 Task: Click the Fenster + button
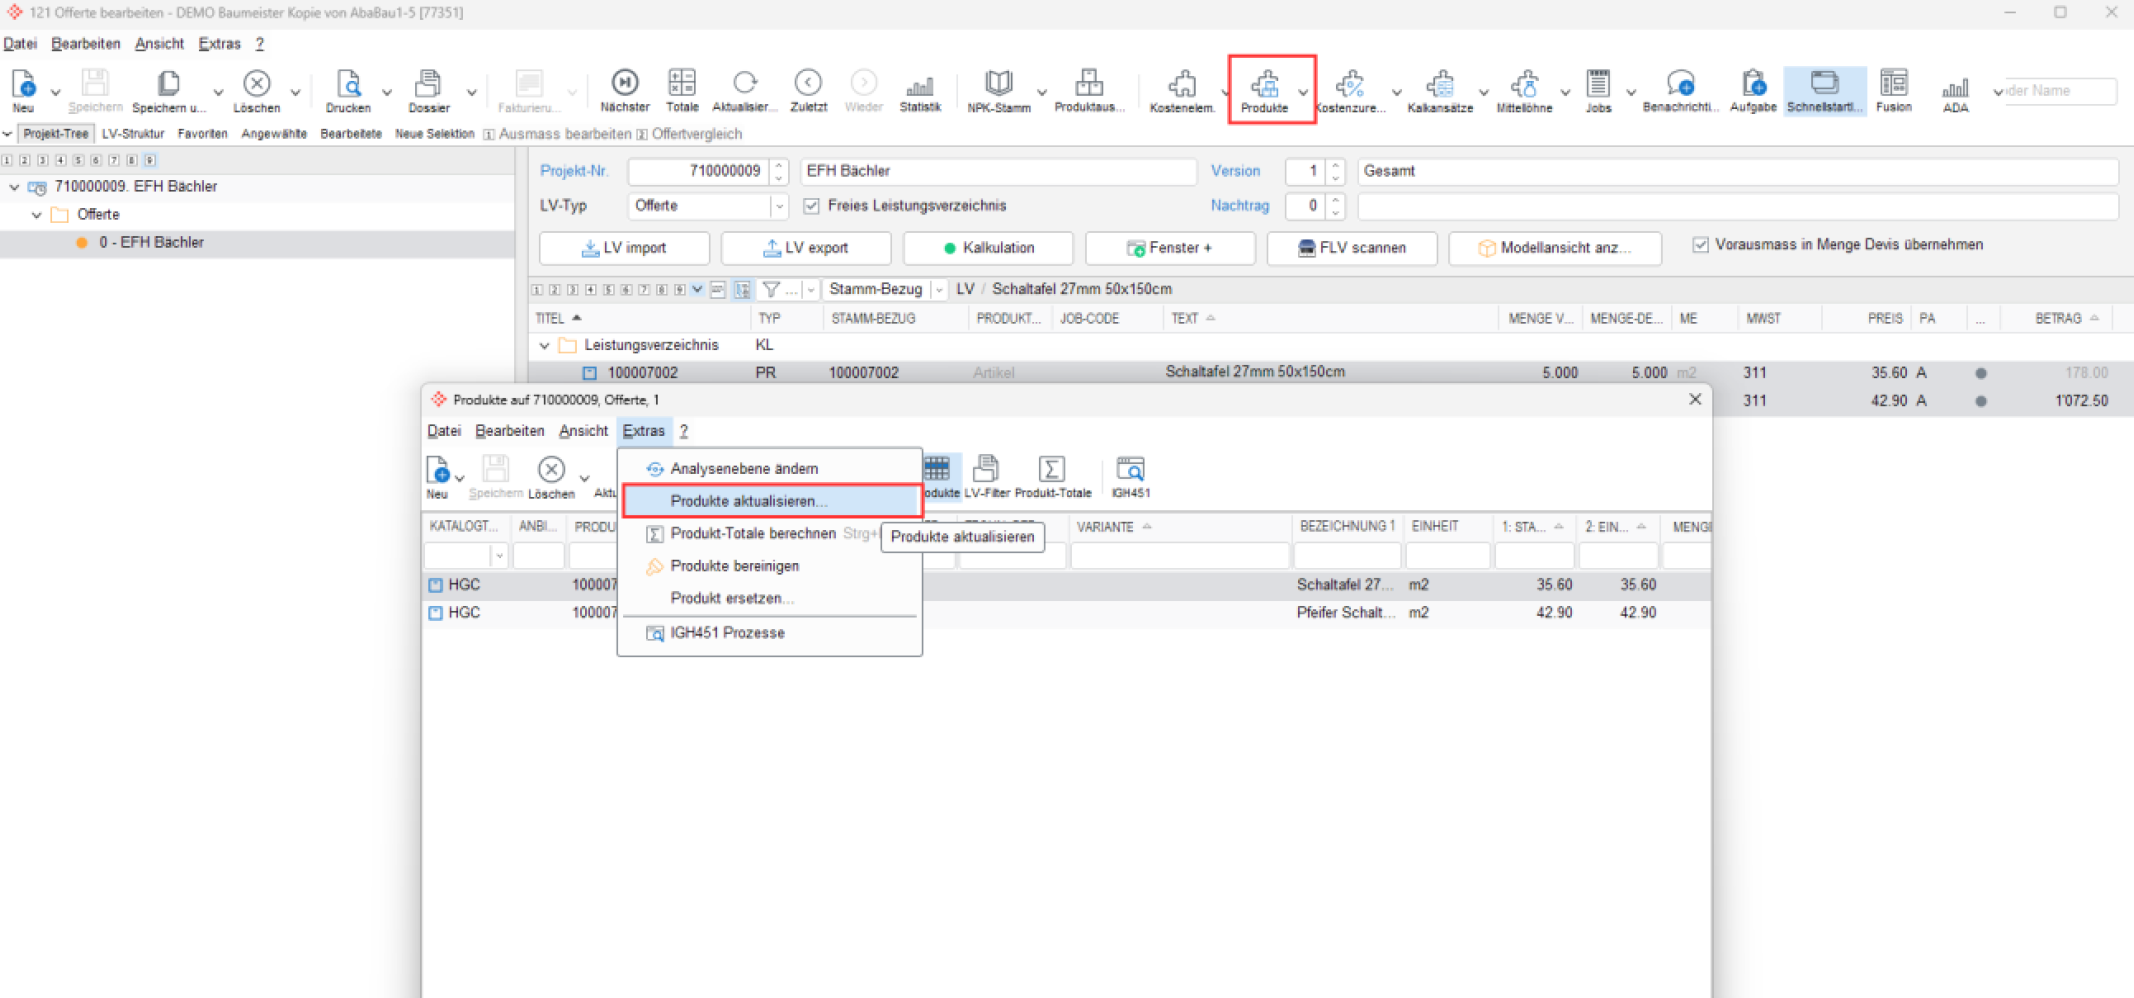pos(1170,248)
